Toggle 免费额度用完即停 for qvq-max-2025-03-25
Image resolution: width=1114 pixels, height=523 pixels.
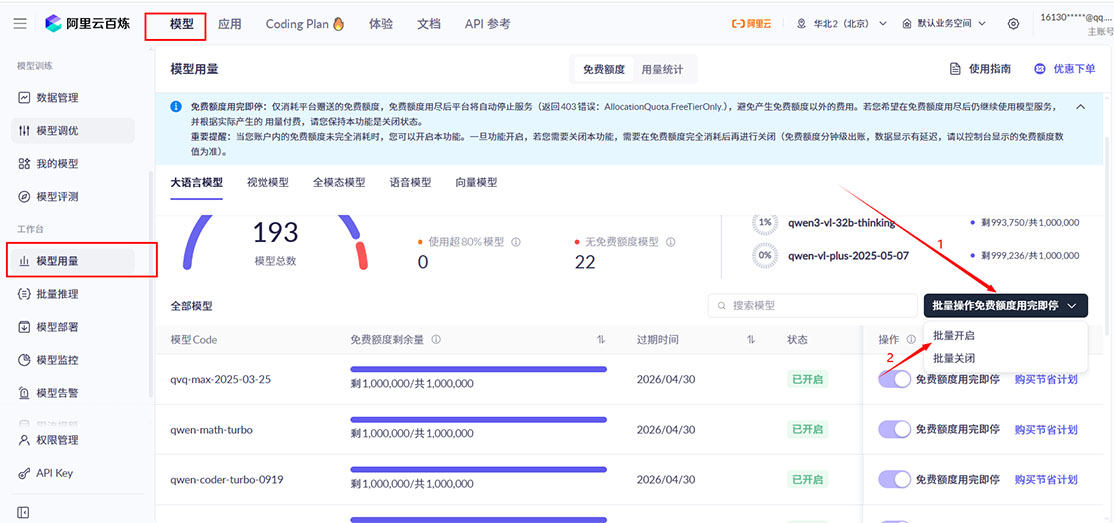(894, 379)
